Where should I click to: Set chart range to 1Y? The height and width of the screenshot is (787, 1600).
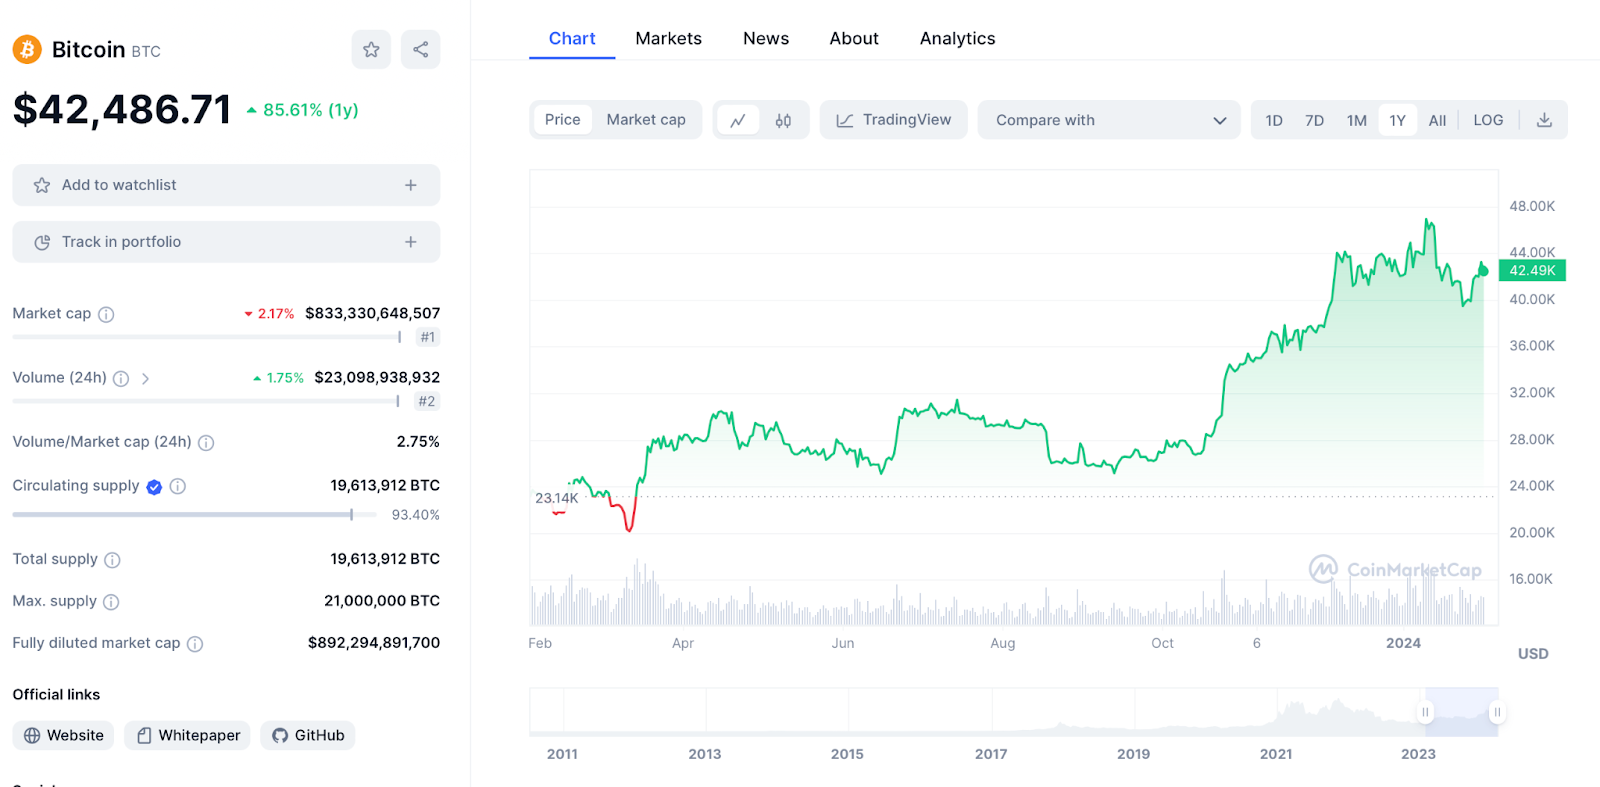point(1398,120)
